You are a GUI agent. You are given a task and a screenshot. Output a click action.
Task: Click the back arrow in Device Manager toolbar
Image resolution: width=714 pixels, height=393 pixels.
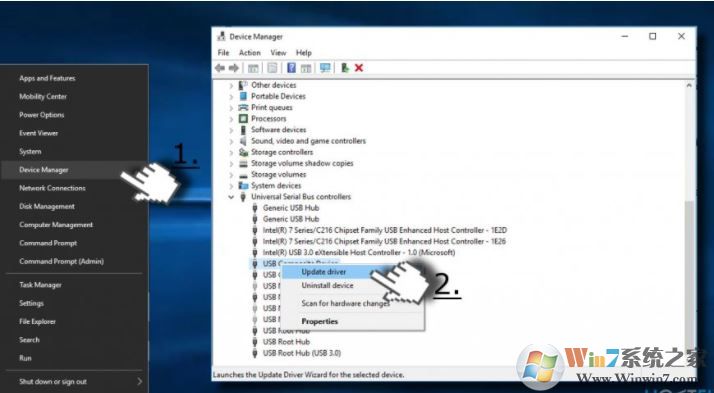coord(220,68)
